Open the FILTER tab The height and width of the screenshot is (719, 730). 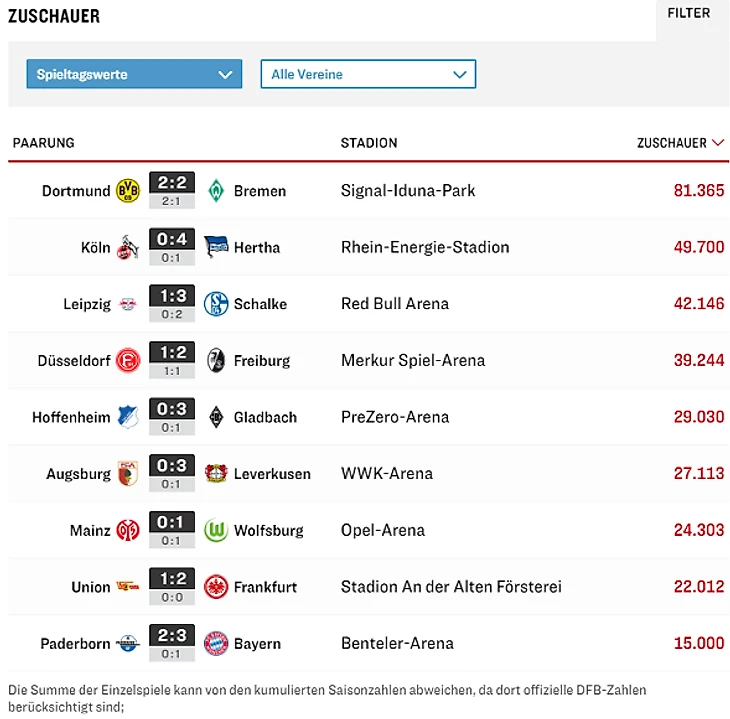pos(689,13)
